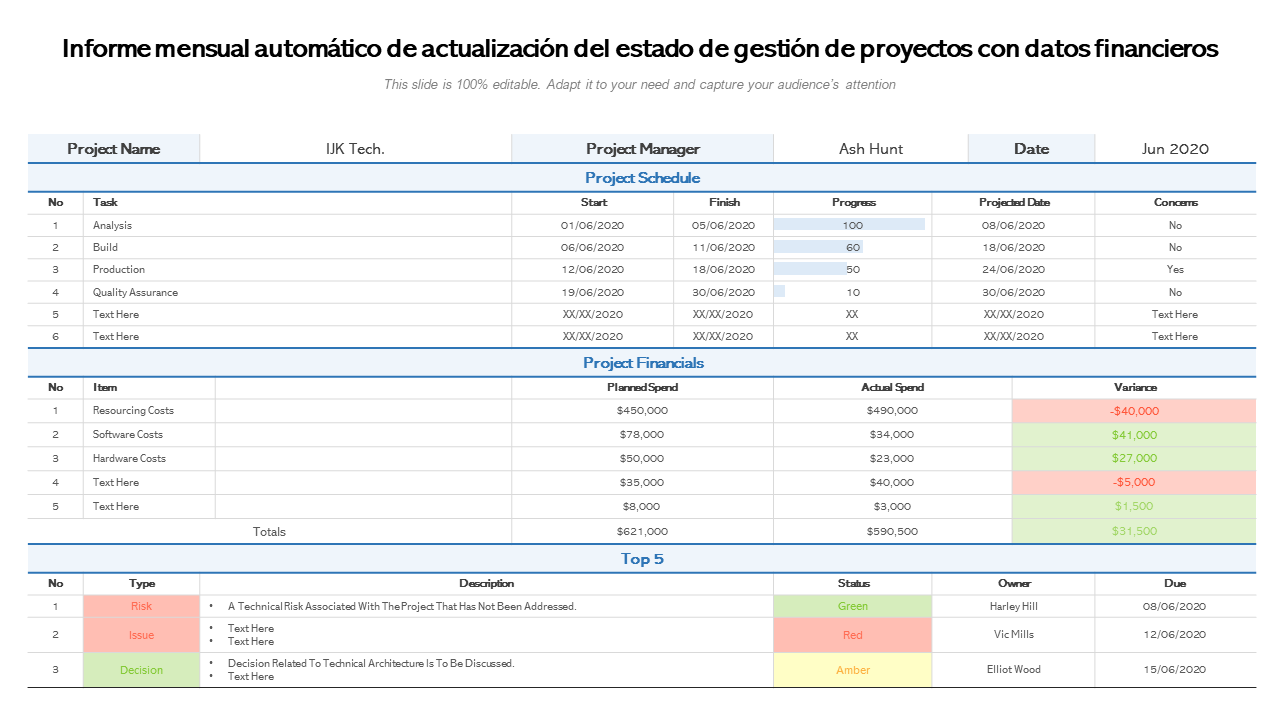Select total planned spend '$621,000'

642,532
